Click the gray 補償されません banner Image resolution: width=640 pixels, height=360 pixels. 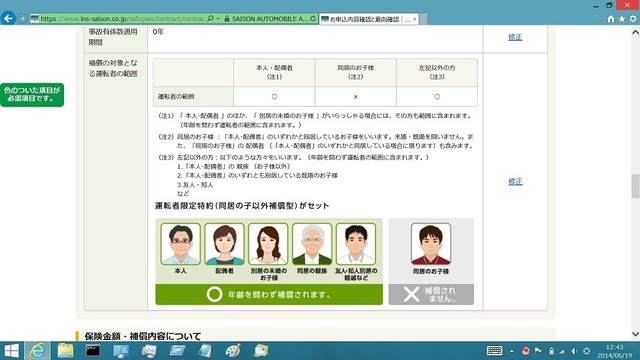point(431,294)
